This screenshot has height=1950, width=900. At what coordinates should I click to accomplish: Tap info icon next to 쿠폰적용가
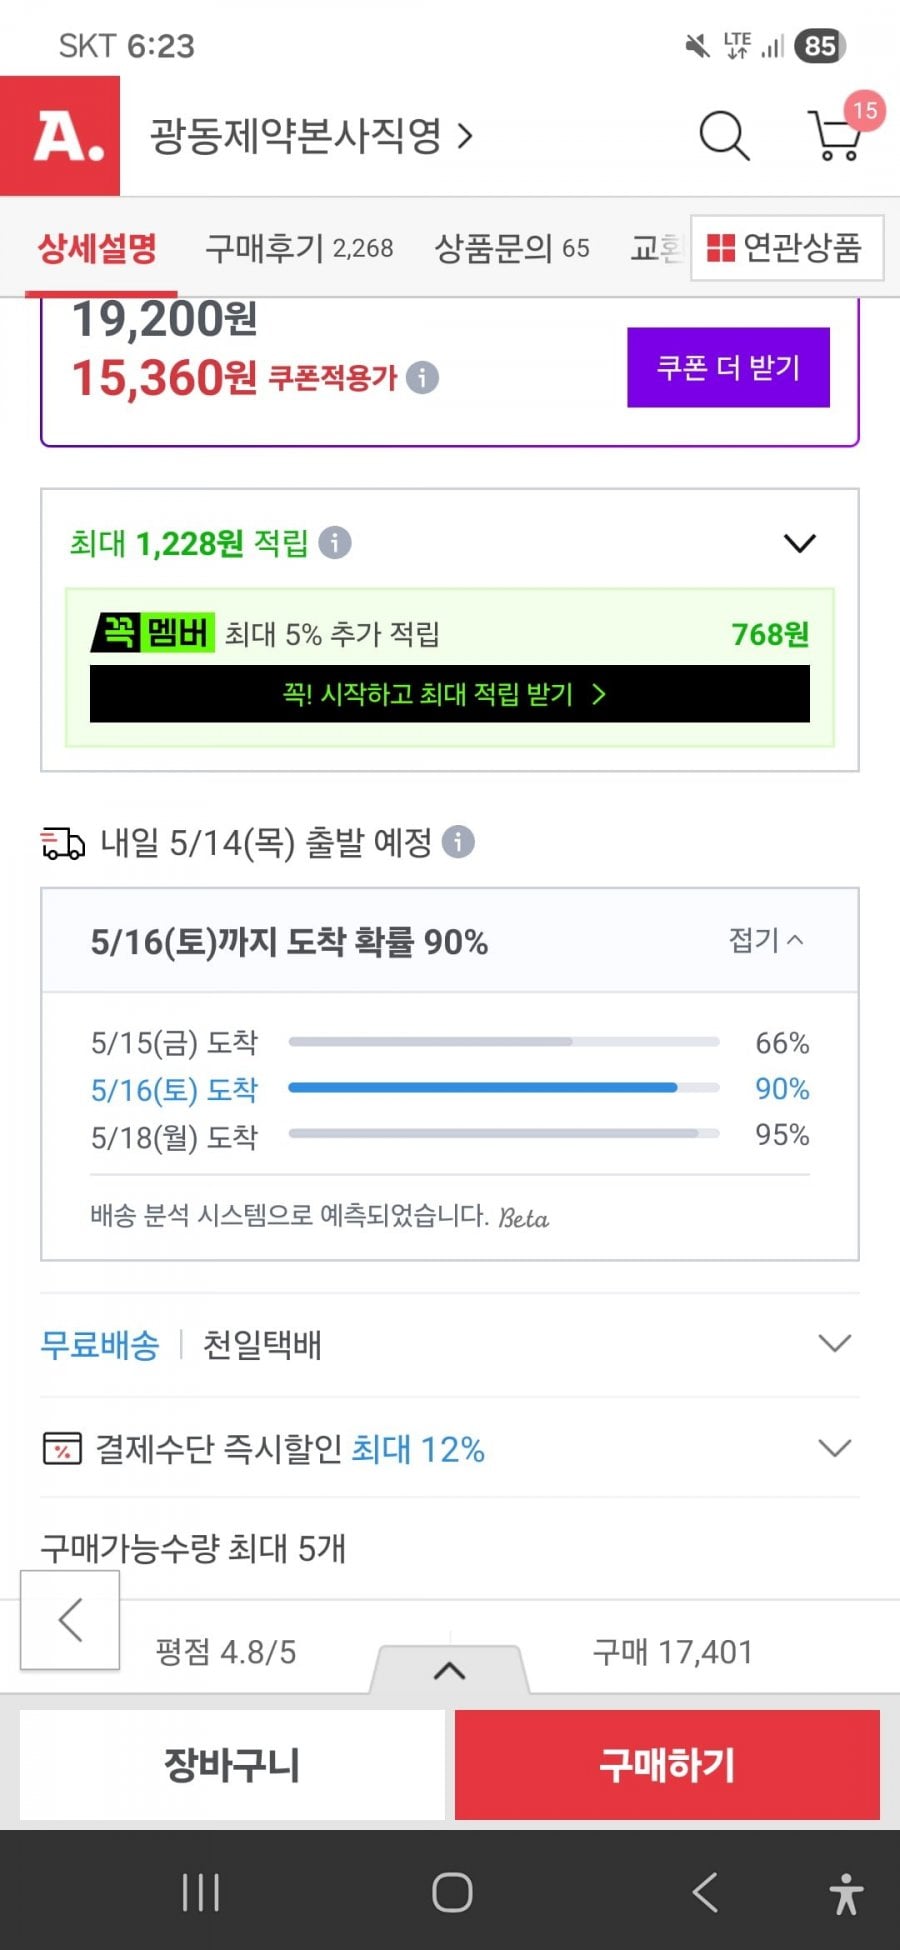tap(422, 378)
